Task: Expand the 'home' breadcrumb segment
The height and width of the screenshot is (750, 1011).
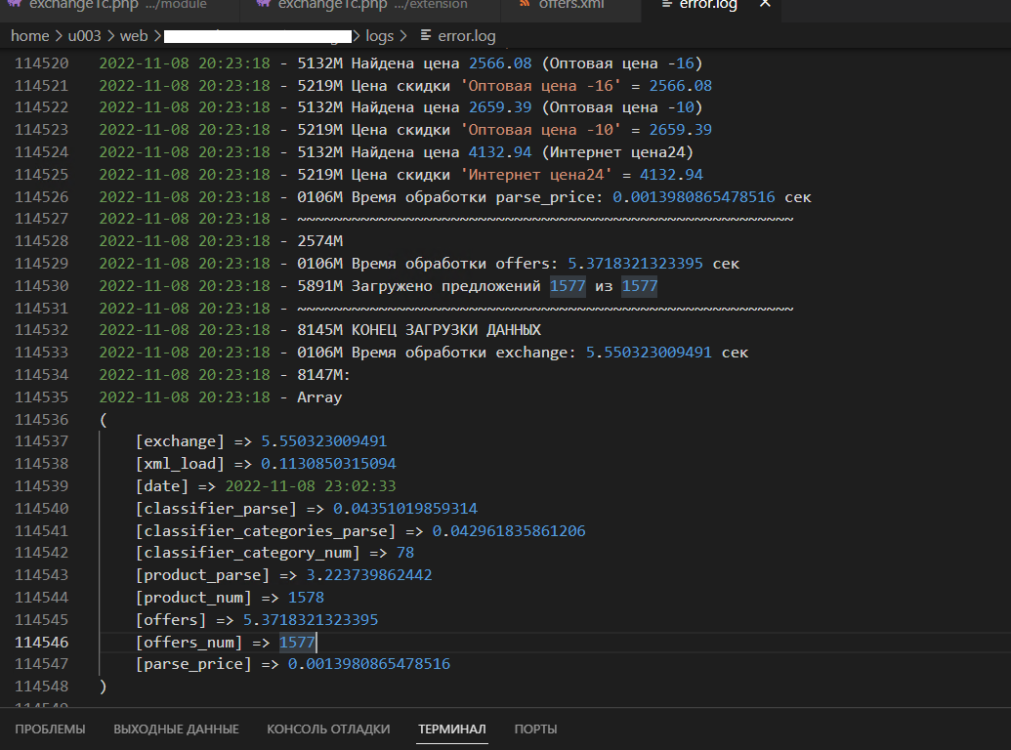Action: click(x=29, y=36)
